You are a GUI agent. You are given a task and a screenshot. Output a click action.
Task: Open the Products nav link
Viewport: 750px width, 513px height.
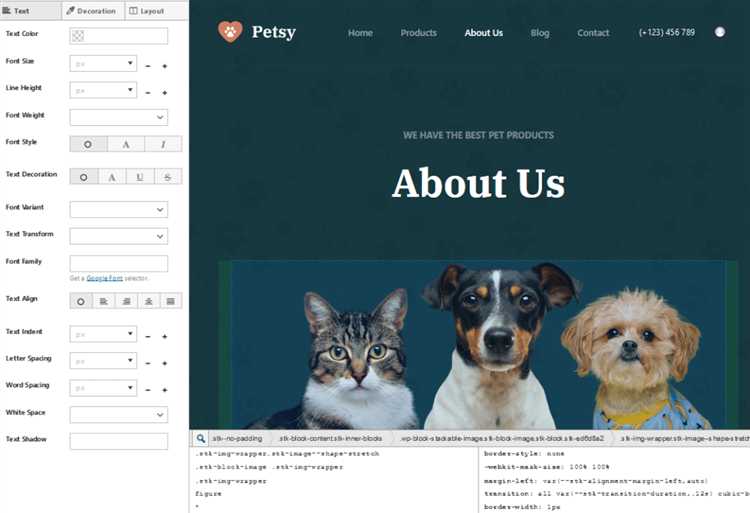pos(419,33)
